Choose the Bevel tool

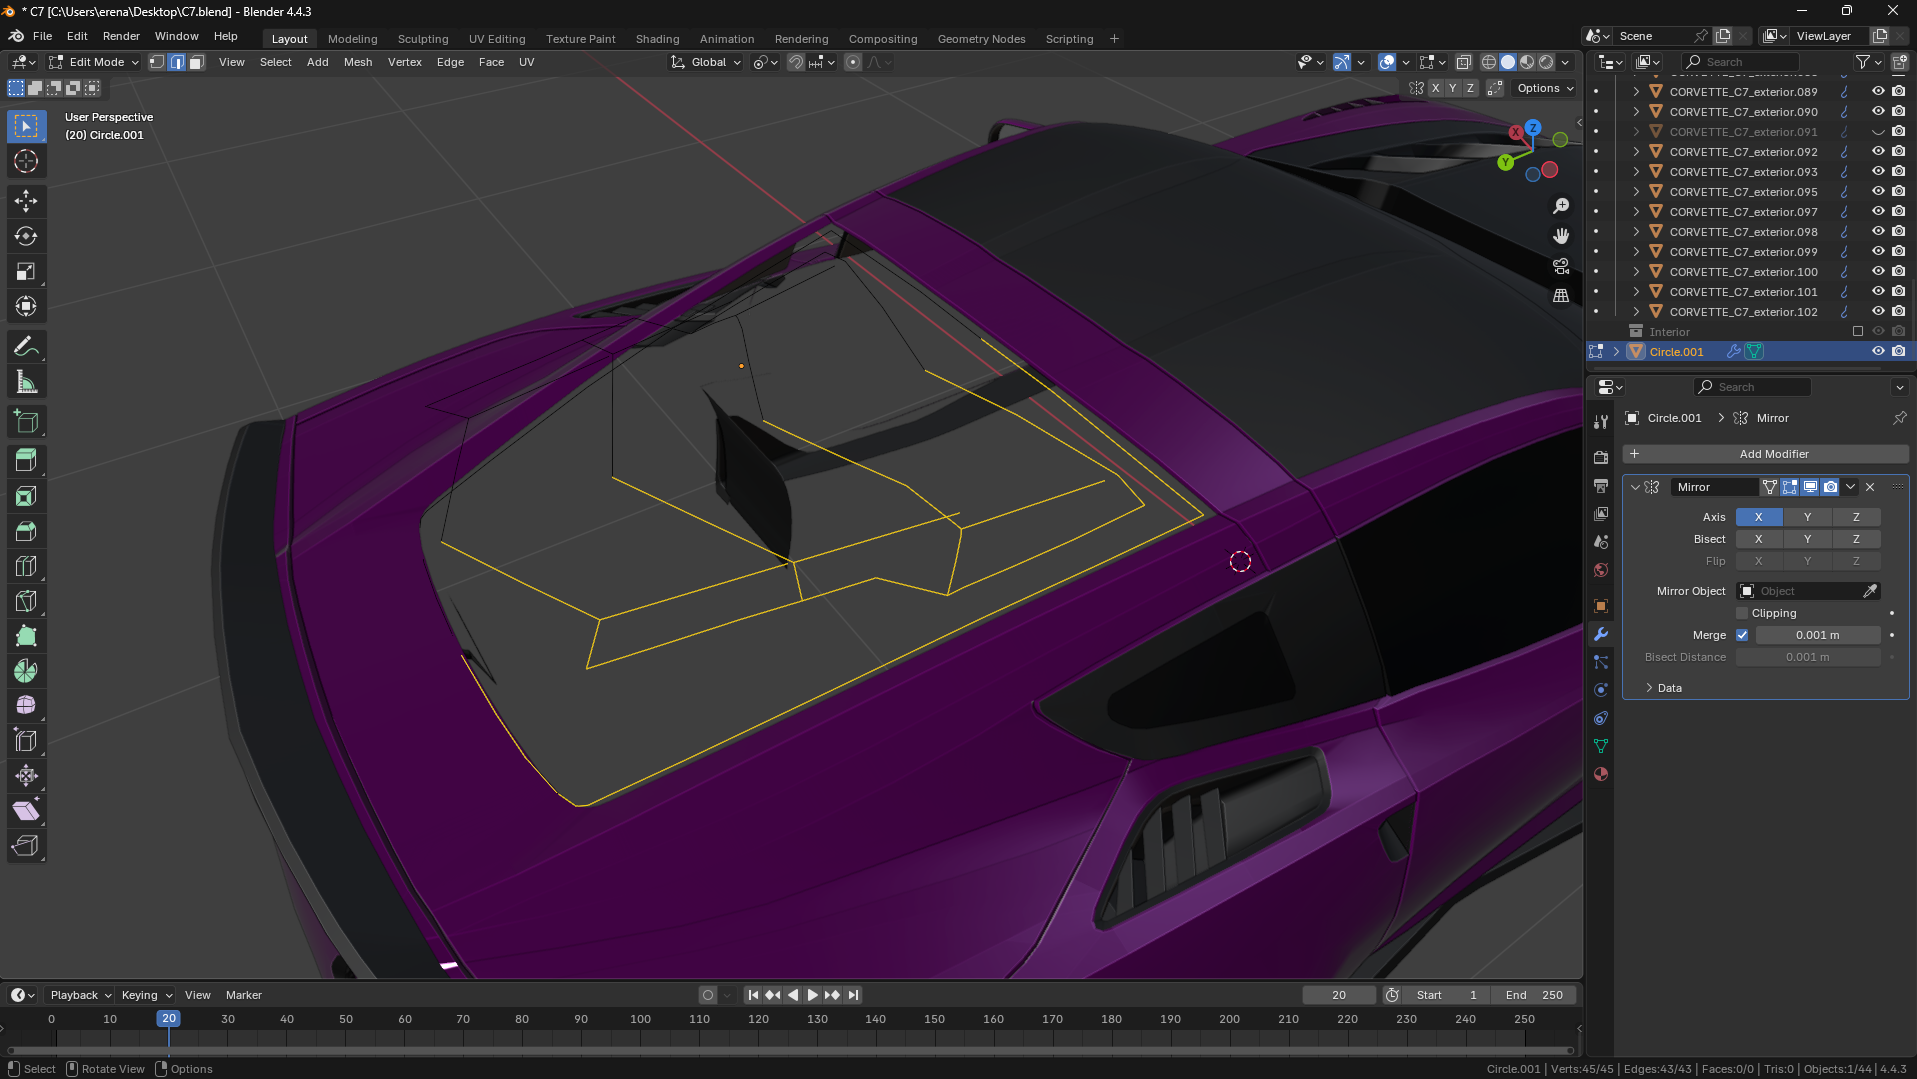coord(26,531)
